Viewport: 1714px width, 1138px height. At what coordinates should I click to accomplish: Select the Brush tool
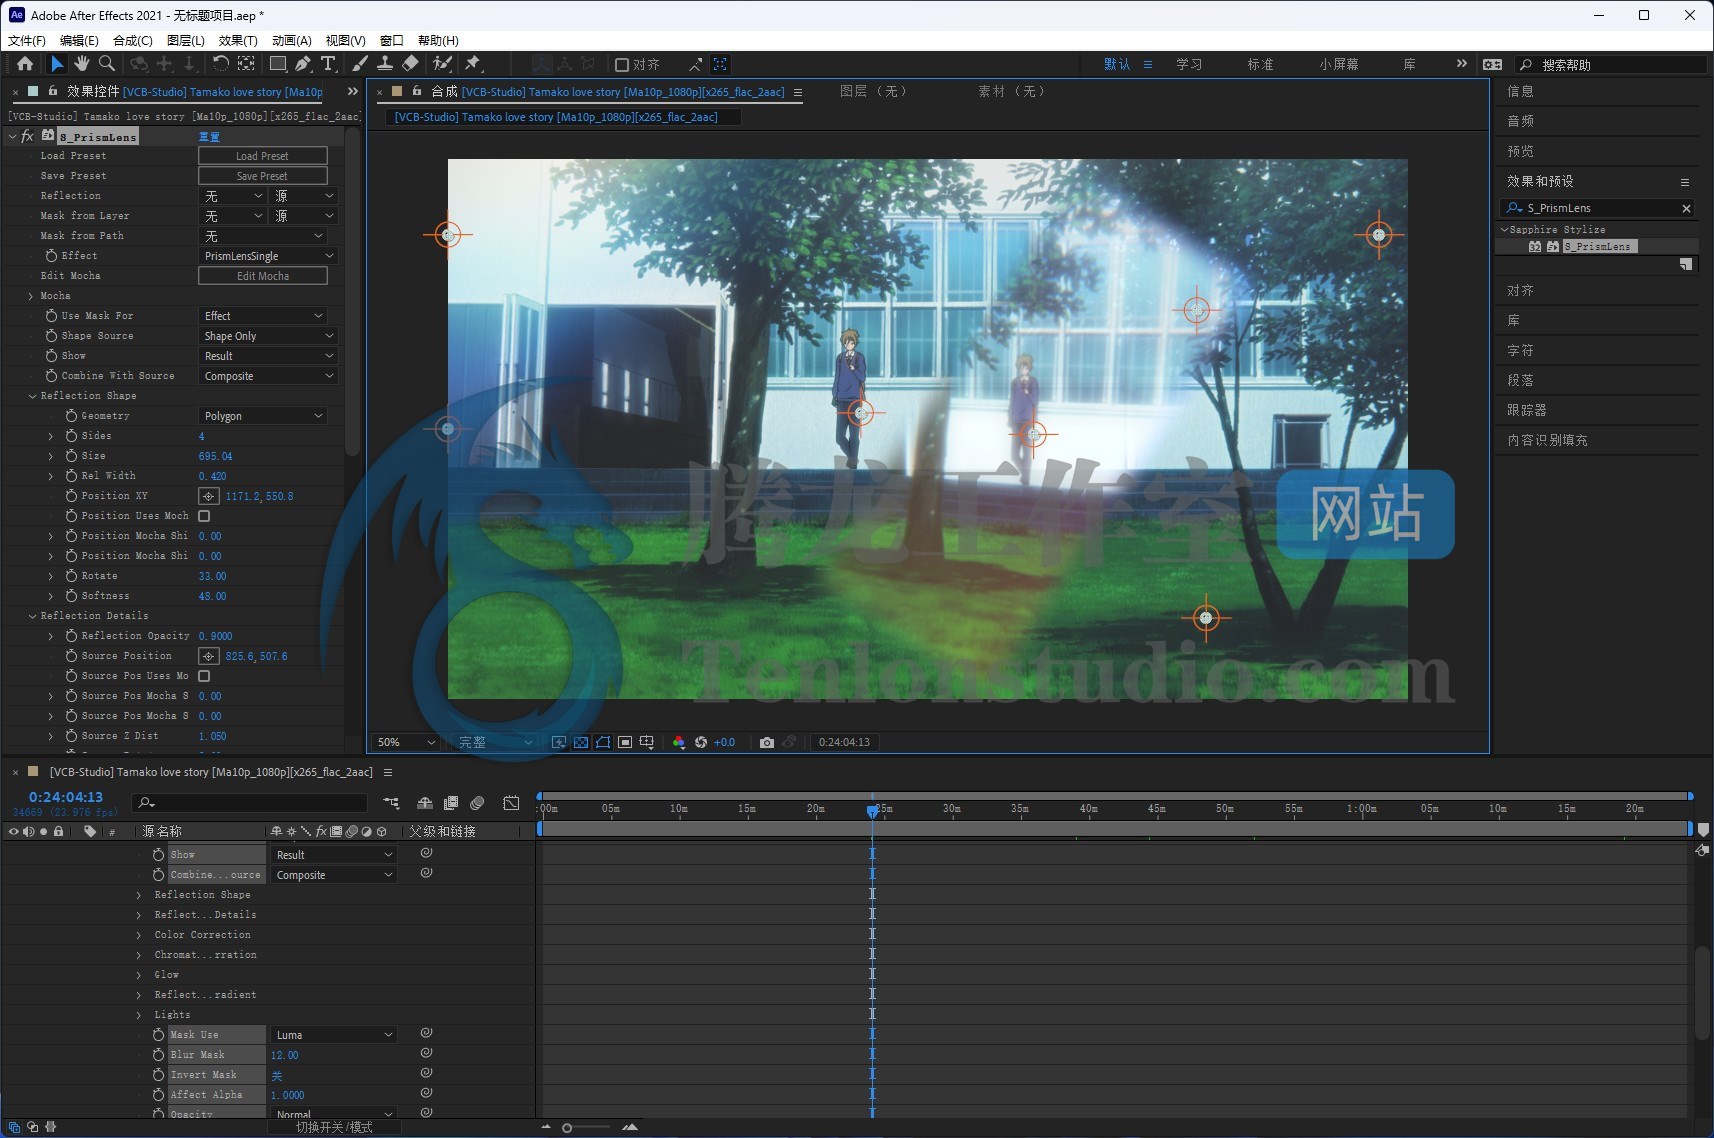point(360,64)
